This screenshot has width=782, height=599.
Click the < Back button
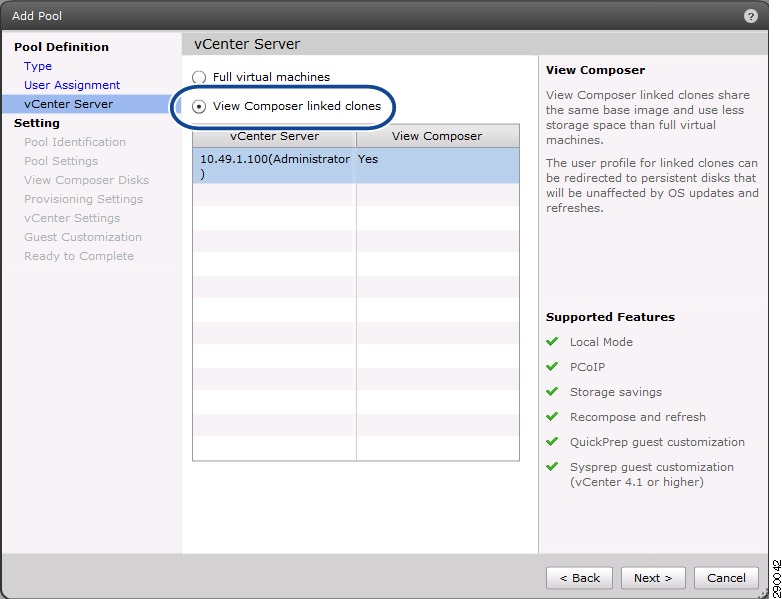point(580,578)
